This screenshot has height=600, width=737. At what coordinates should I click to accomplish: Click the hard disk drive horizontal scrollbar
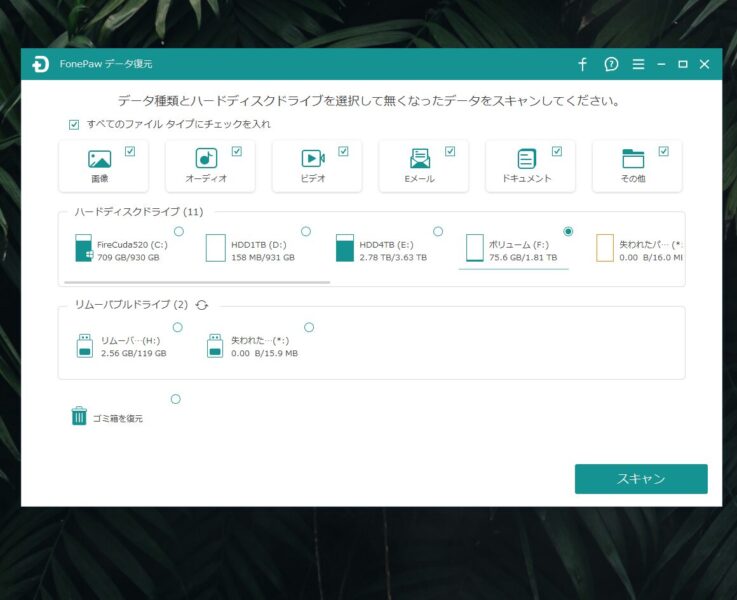197,282
